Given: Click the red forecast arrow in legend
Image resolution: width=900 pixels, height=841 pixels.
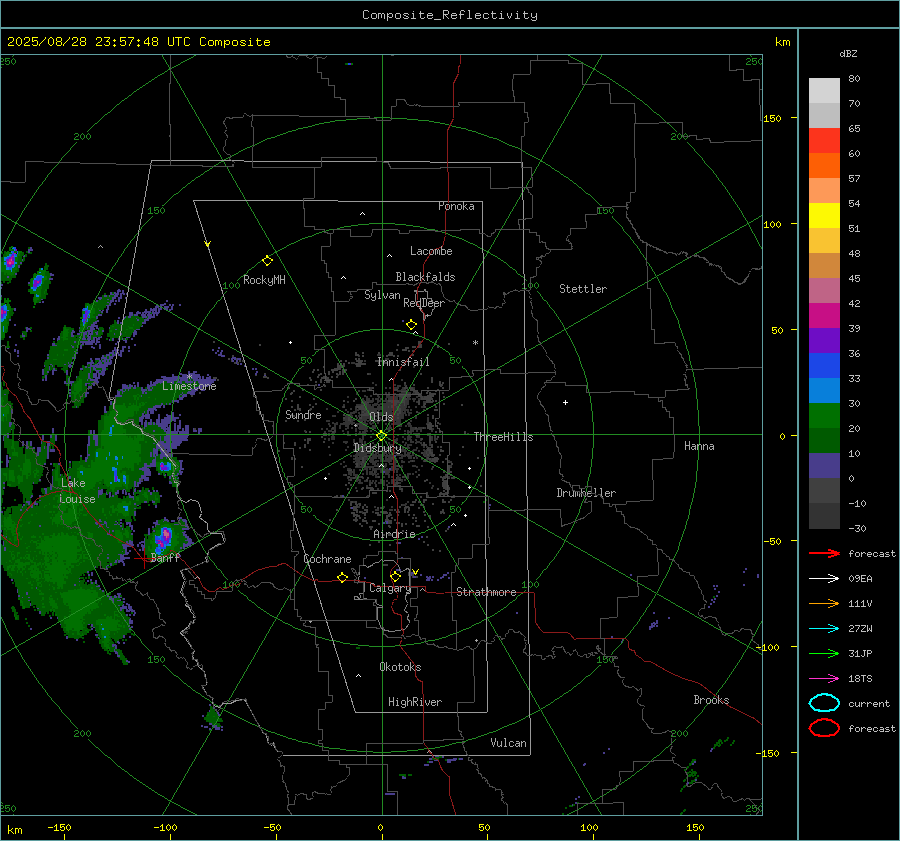Looking at the screenshot, I should click(x=824, y=553).
